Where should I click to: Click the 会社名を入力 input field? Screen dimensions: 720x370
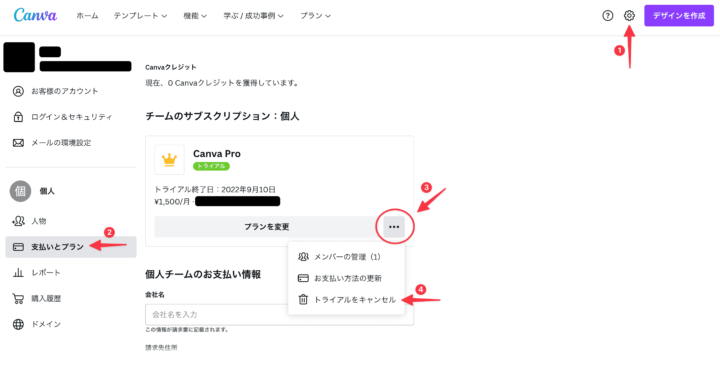[x=279, y=314]
